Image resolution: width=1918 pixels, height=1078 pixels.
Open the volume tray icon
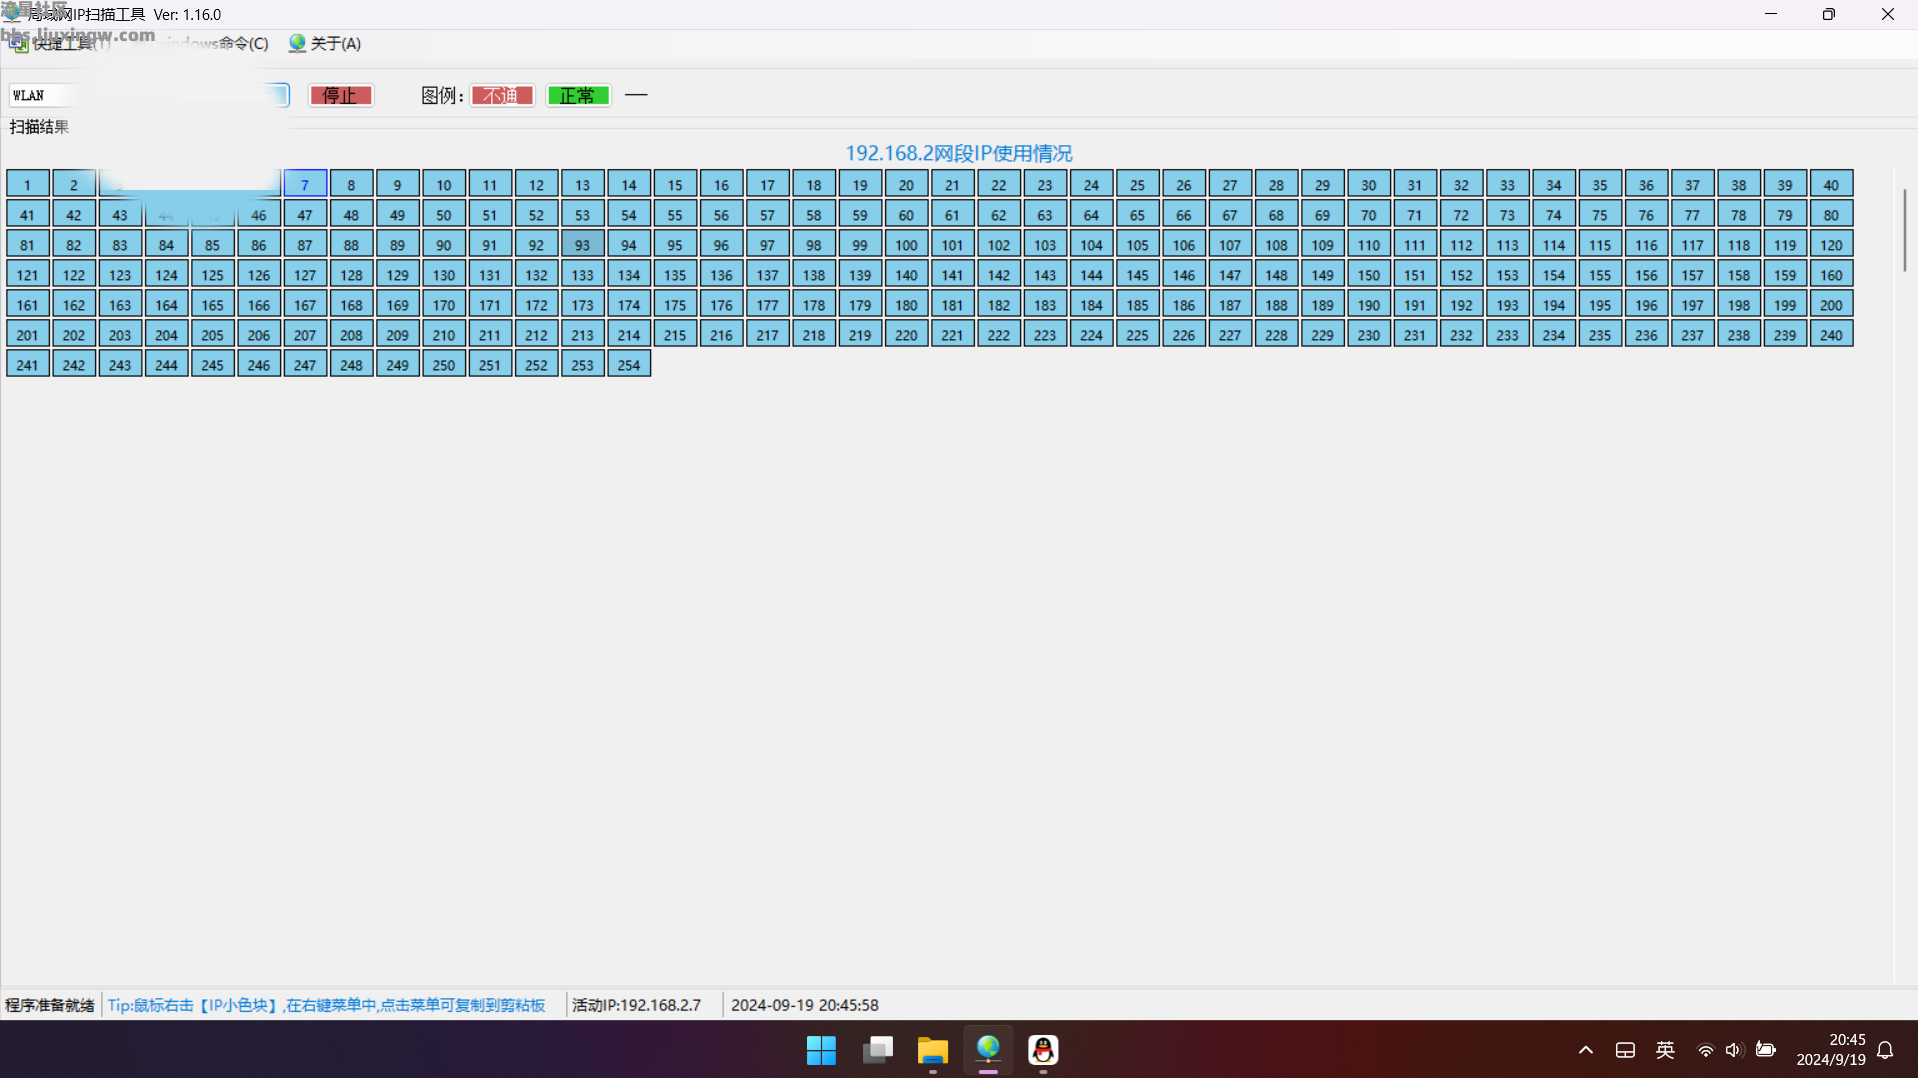tap(1733, 1050)
